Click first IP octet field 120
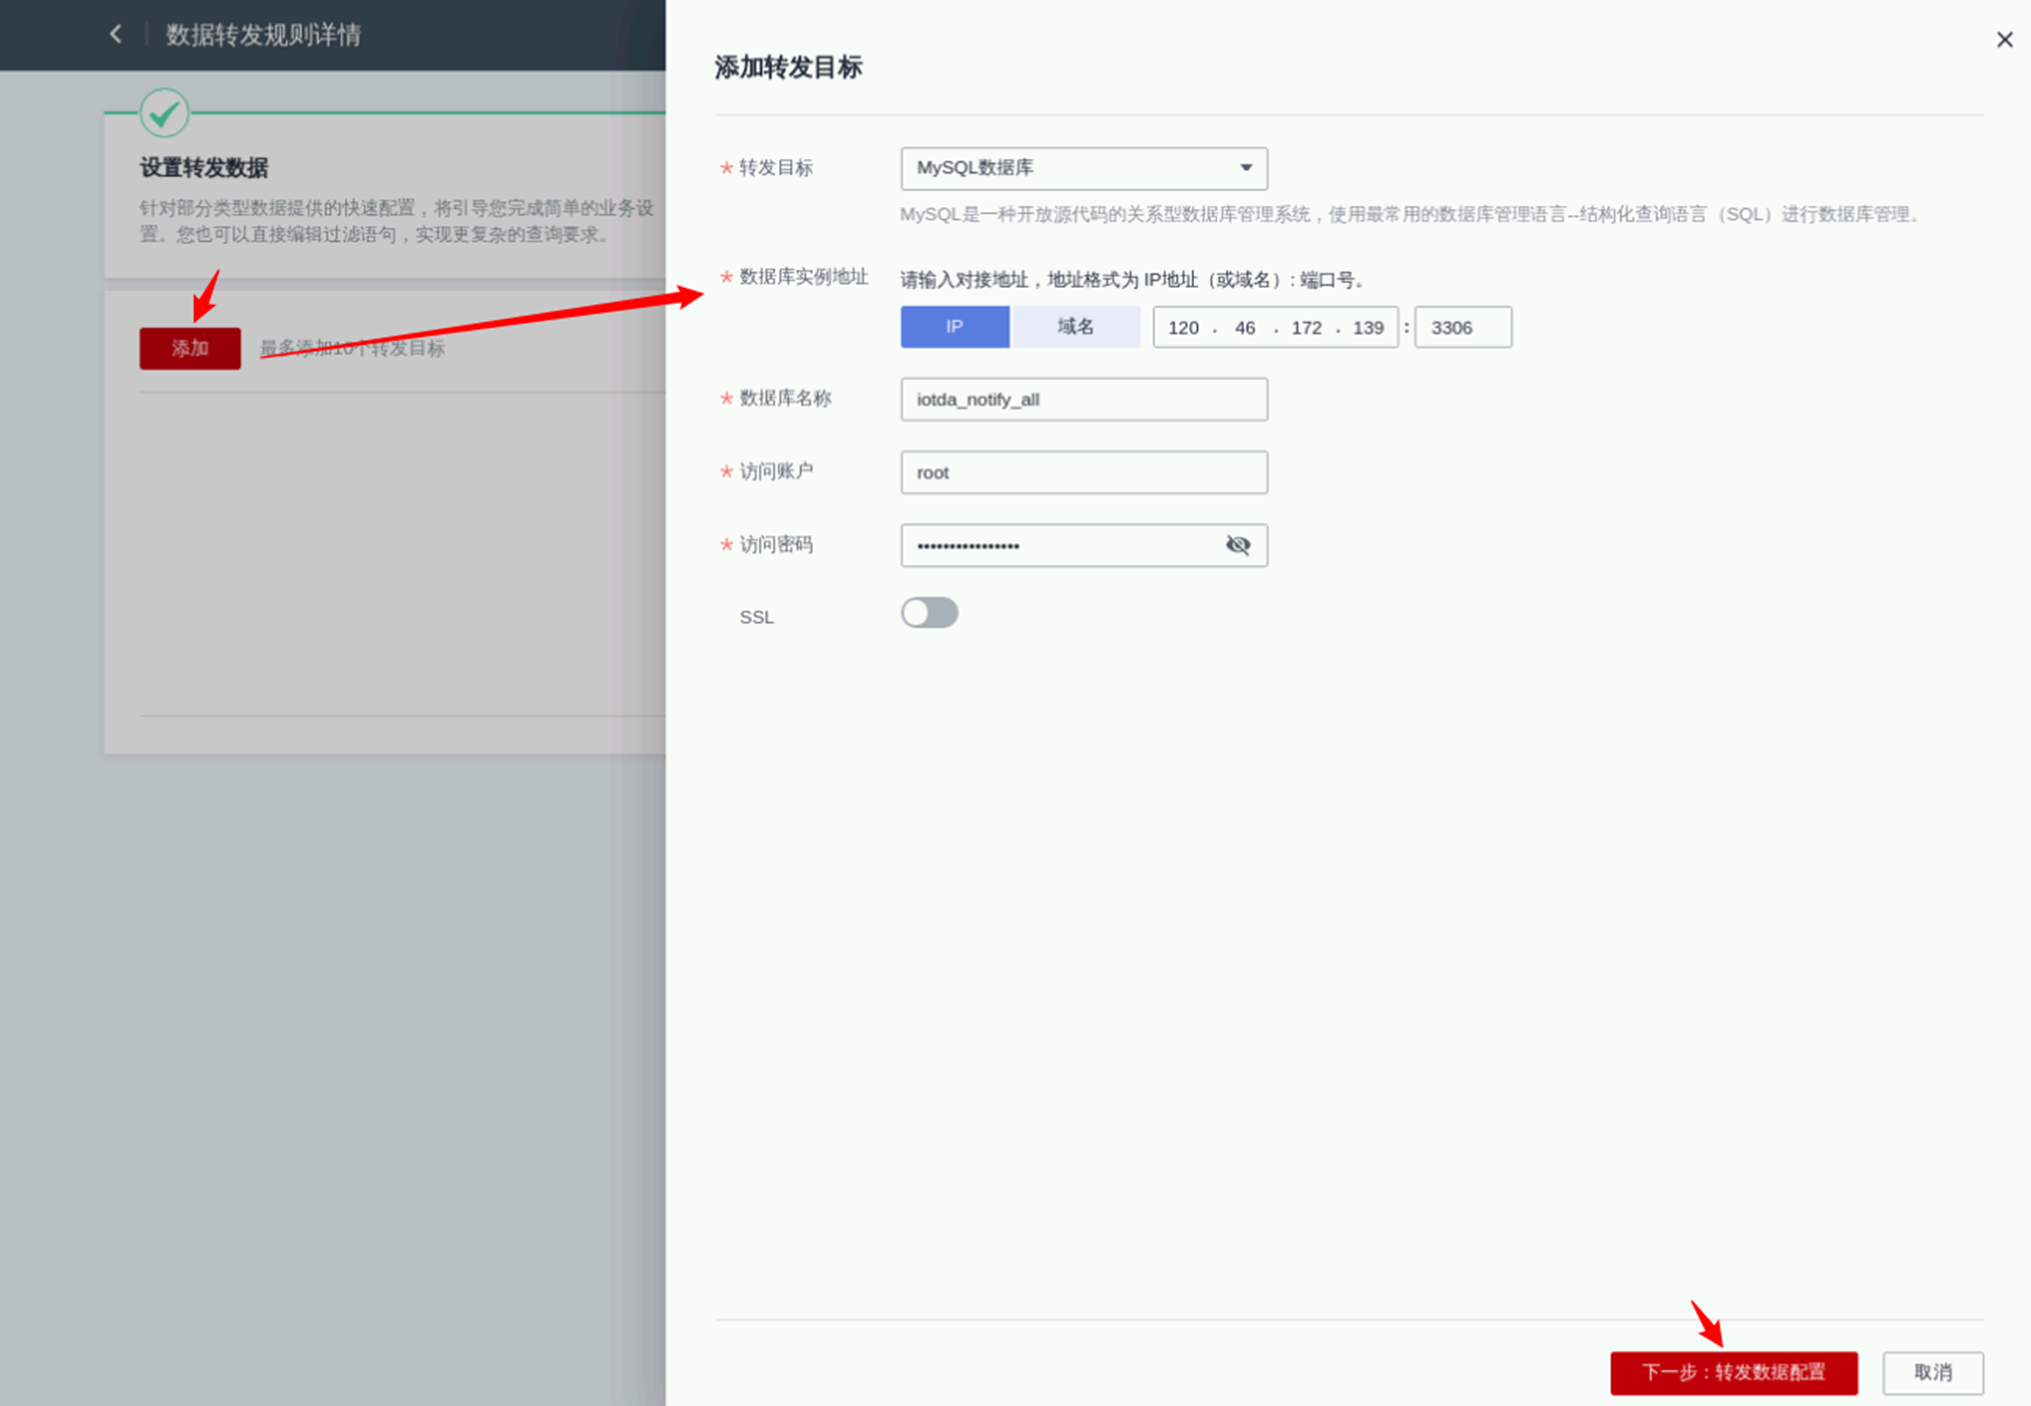 [1183, 328]
